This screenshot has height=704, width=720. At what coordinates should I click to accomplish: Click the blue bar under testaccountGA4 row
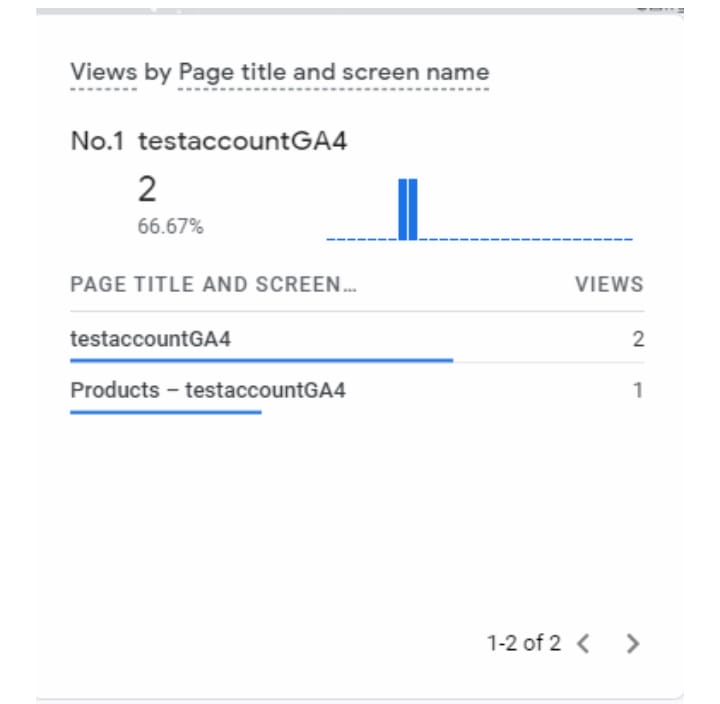tap(262, 360)
